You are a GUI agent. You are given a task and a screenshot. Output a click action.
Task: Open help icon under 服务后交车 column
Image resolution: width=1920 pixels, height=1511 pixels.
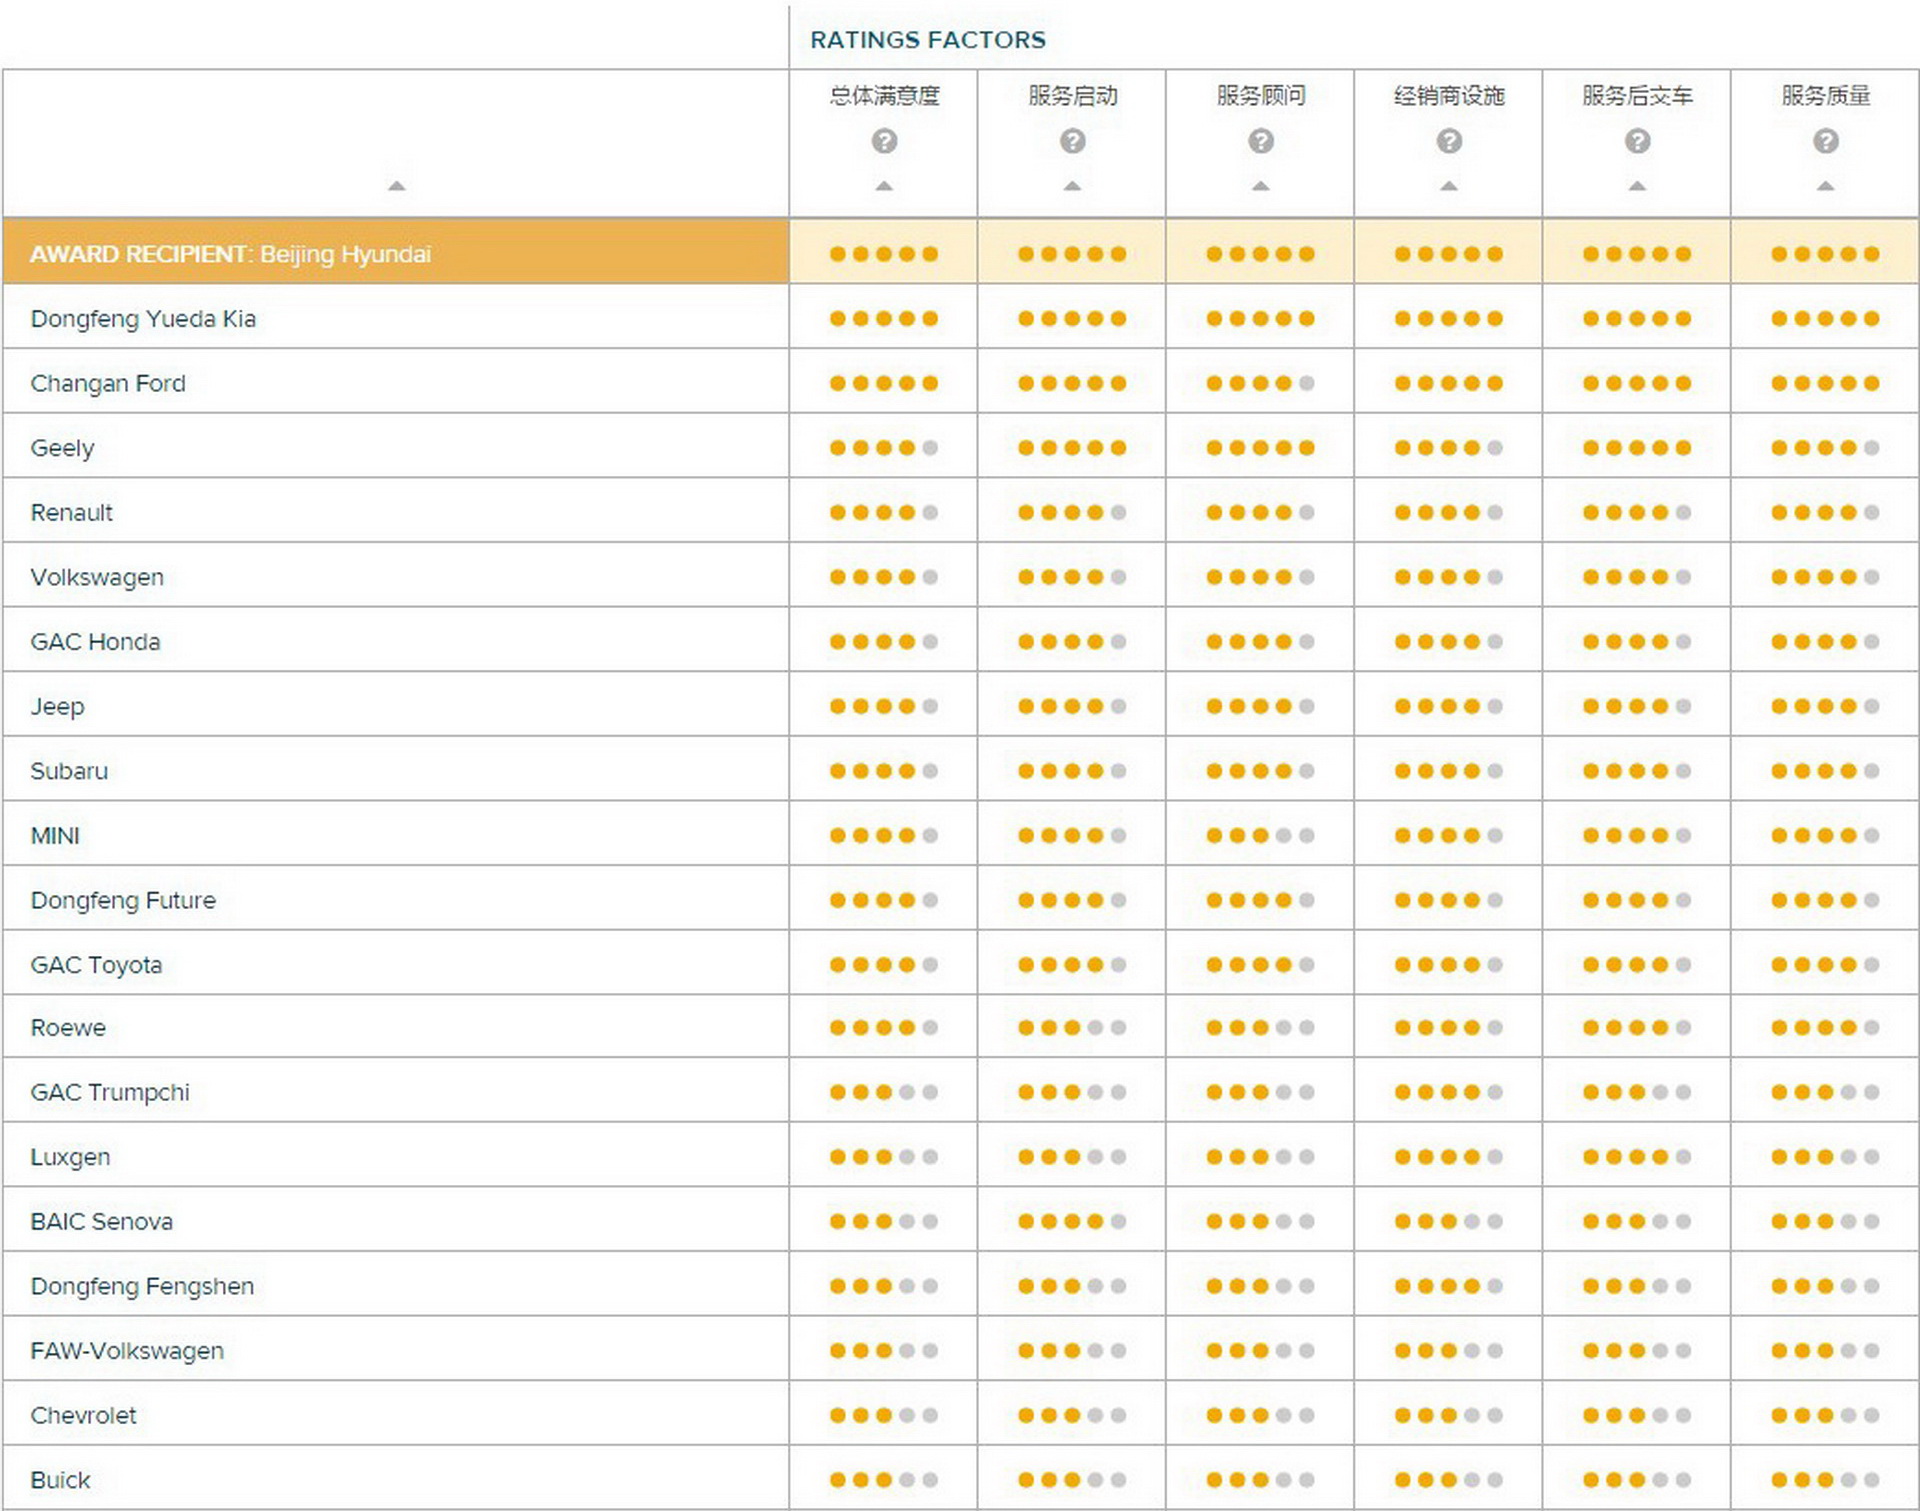click(x=1637, y=141)
